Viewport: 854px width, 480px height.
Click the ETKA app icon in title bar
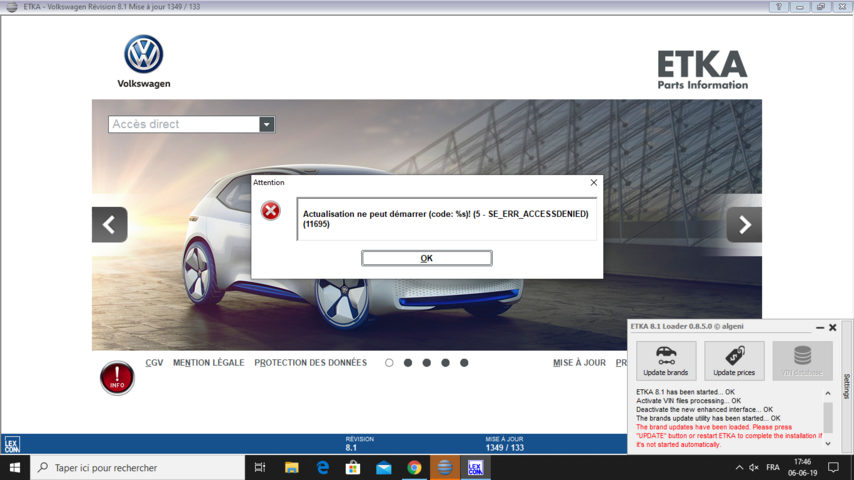[11, 7]
